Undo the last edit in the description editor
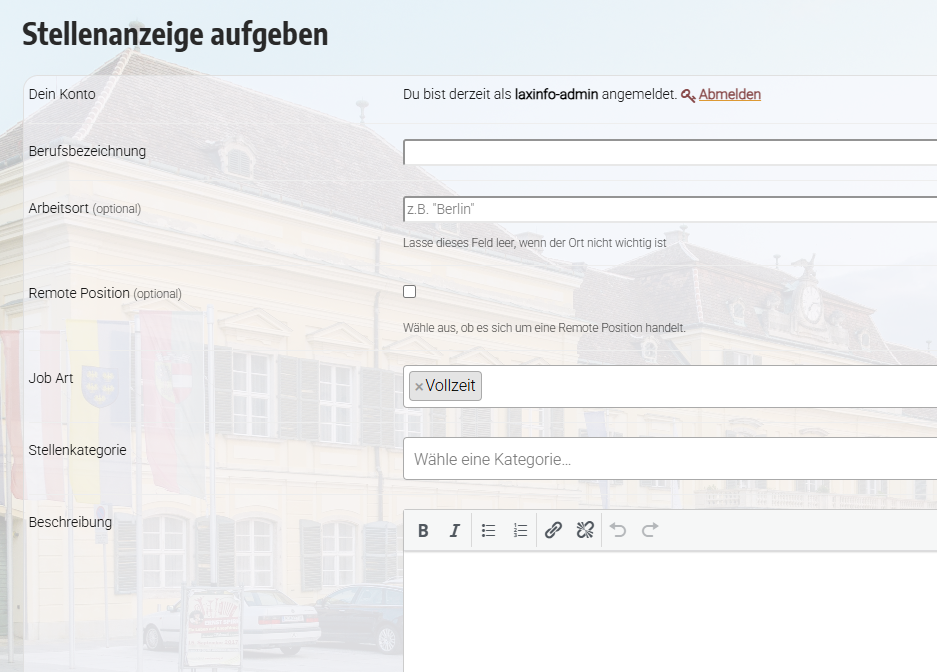The width and height of the screenshot is (937, 672). 618,531
